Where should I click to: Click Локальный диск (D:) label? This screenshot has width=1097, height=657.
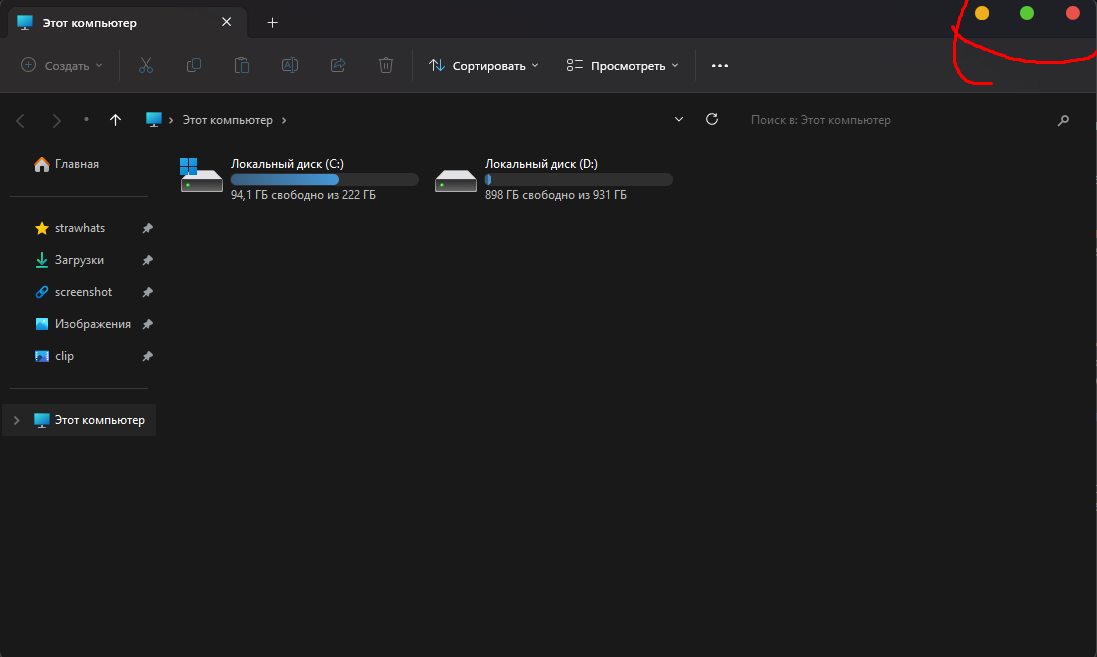541,164
